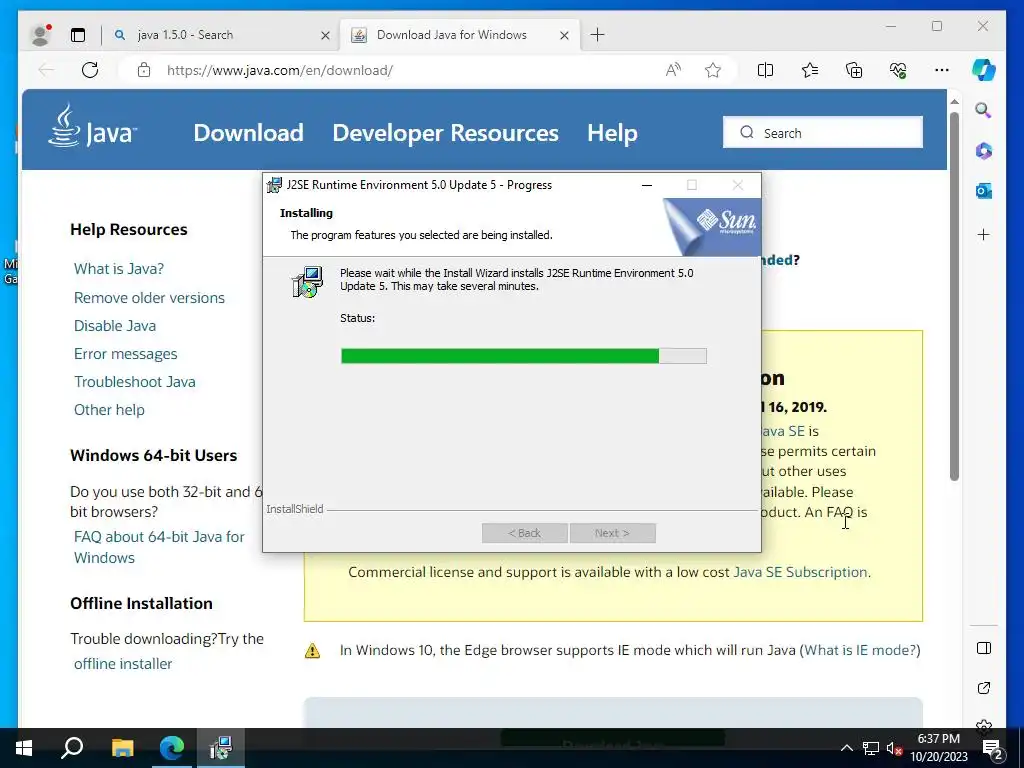
Task: Open the Troubleshoot Java link
Action: [x=135, y=382]
